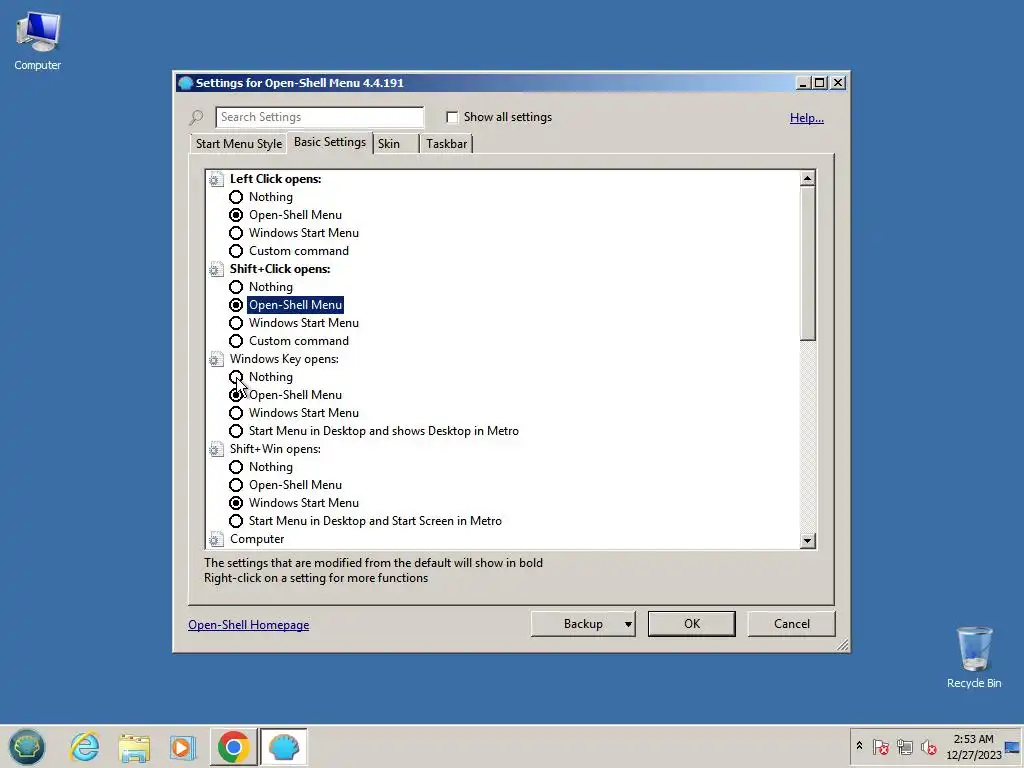Select Custom command under Shift+Click opens
Viewport: 1024px width, 768px height.
click(236, 341)
